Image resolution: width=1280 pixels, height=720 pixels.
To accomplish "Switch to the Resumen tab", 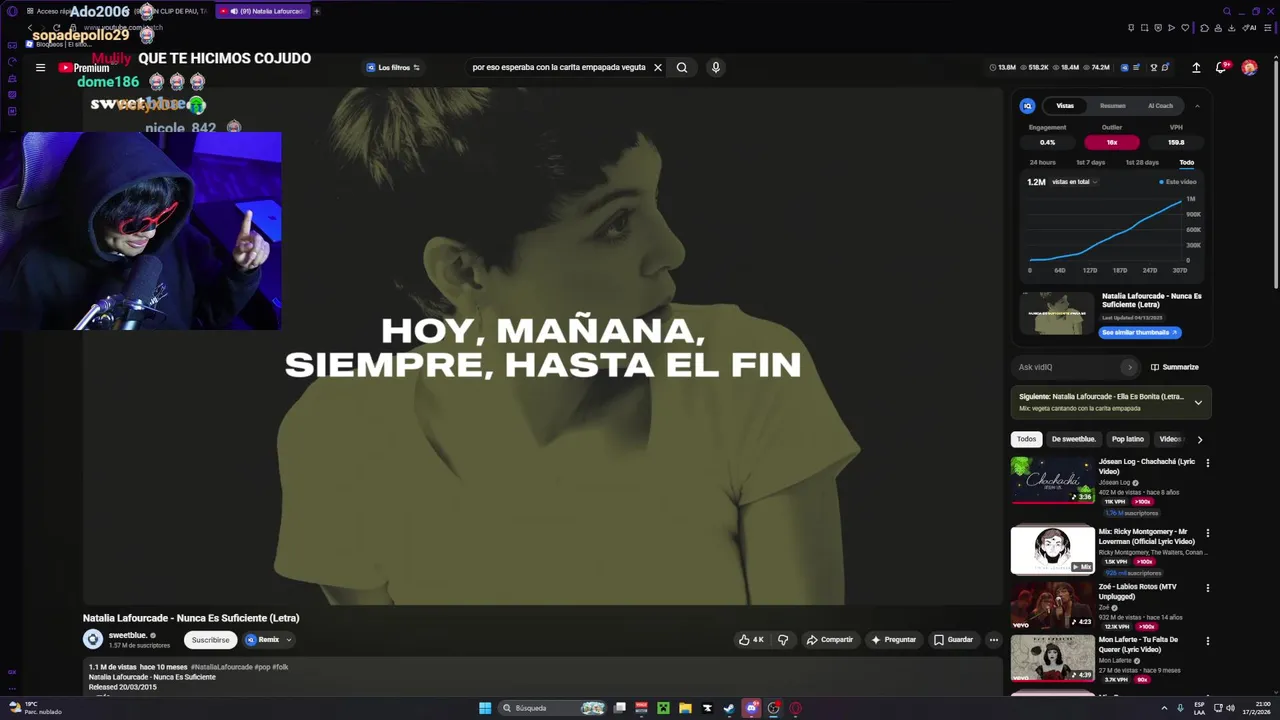I will click(1113, 105).
